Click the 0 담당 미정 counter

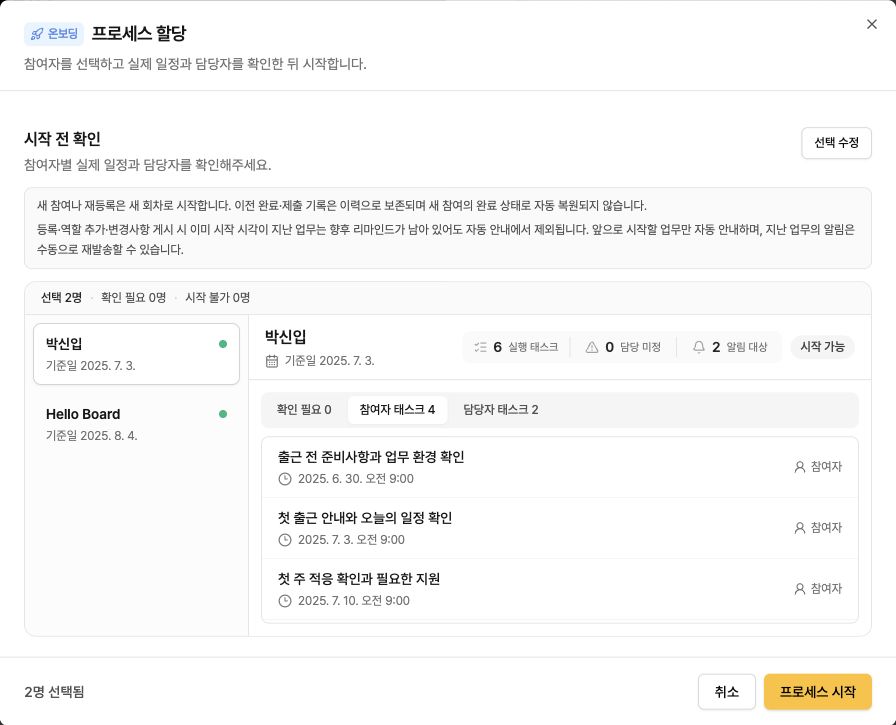coord(623,347)
